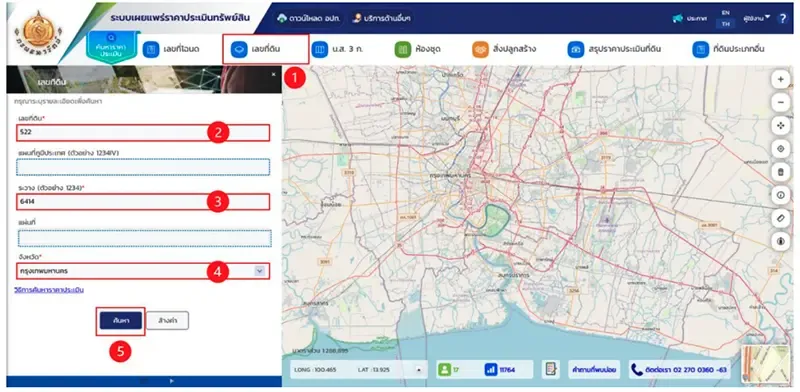Click the green visitor count user icon
Viewport: 800px width, 392px height.
pos(445,370)
